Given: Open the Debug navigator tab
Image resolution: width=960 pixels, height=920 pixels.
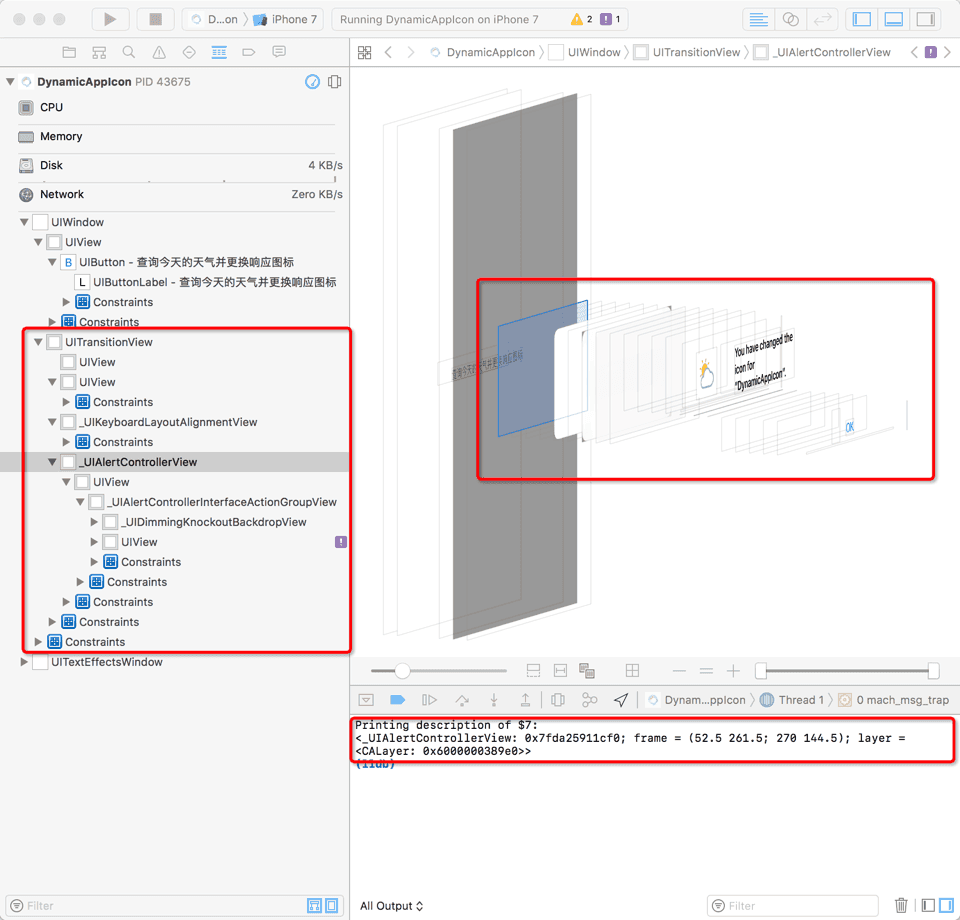Looking at the screenshot, I should (x=219, y=52).
